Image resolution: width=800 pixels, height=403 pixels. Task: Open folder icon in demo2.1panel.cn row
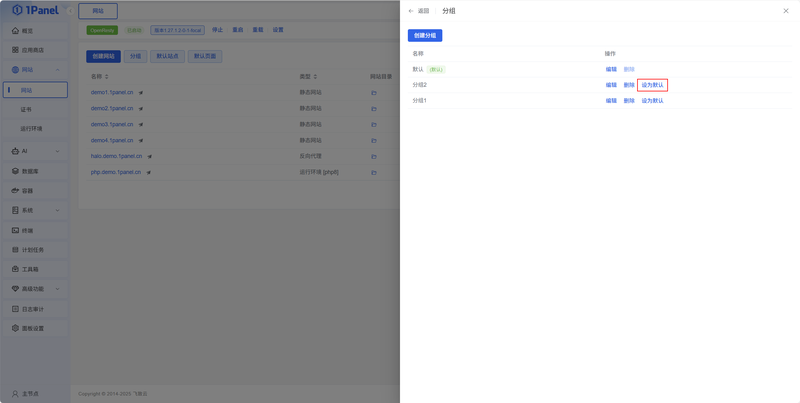(374, 109)
